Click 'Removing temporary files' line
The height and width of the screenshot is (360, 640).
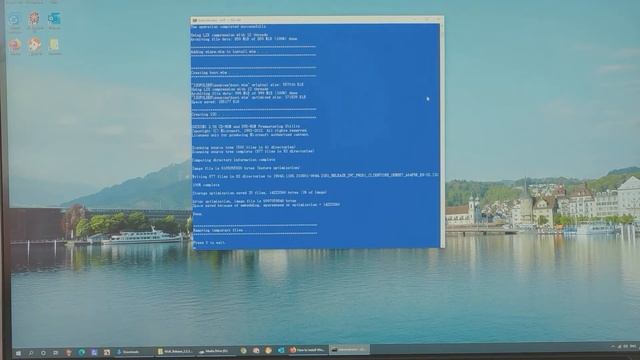tap(218, 230)
